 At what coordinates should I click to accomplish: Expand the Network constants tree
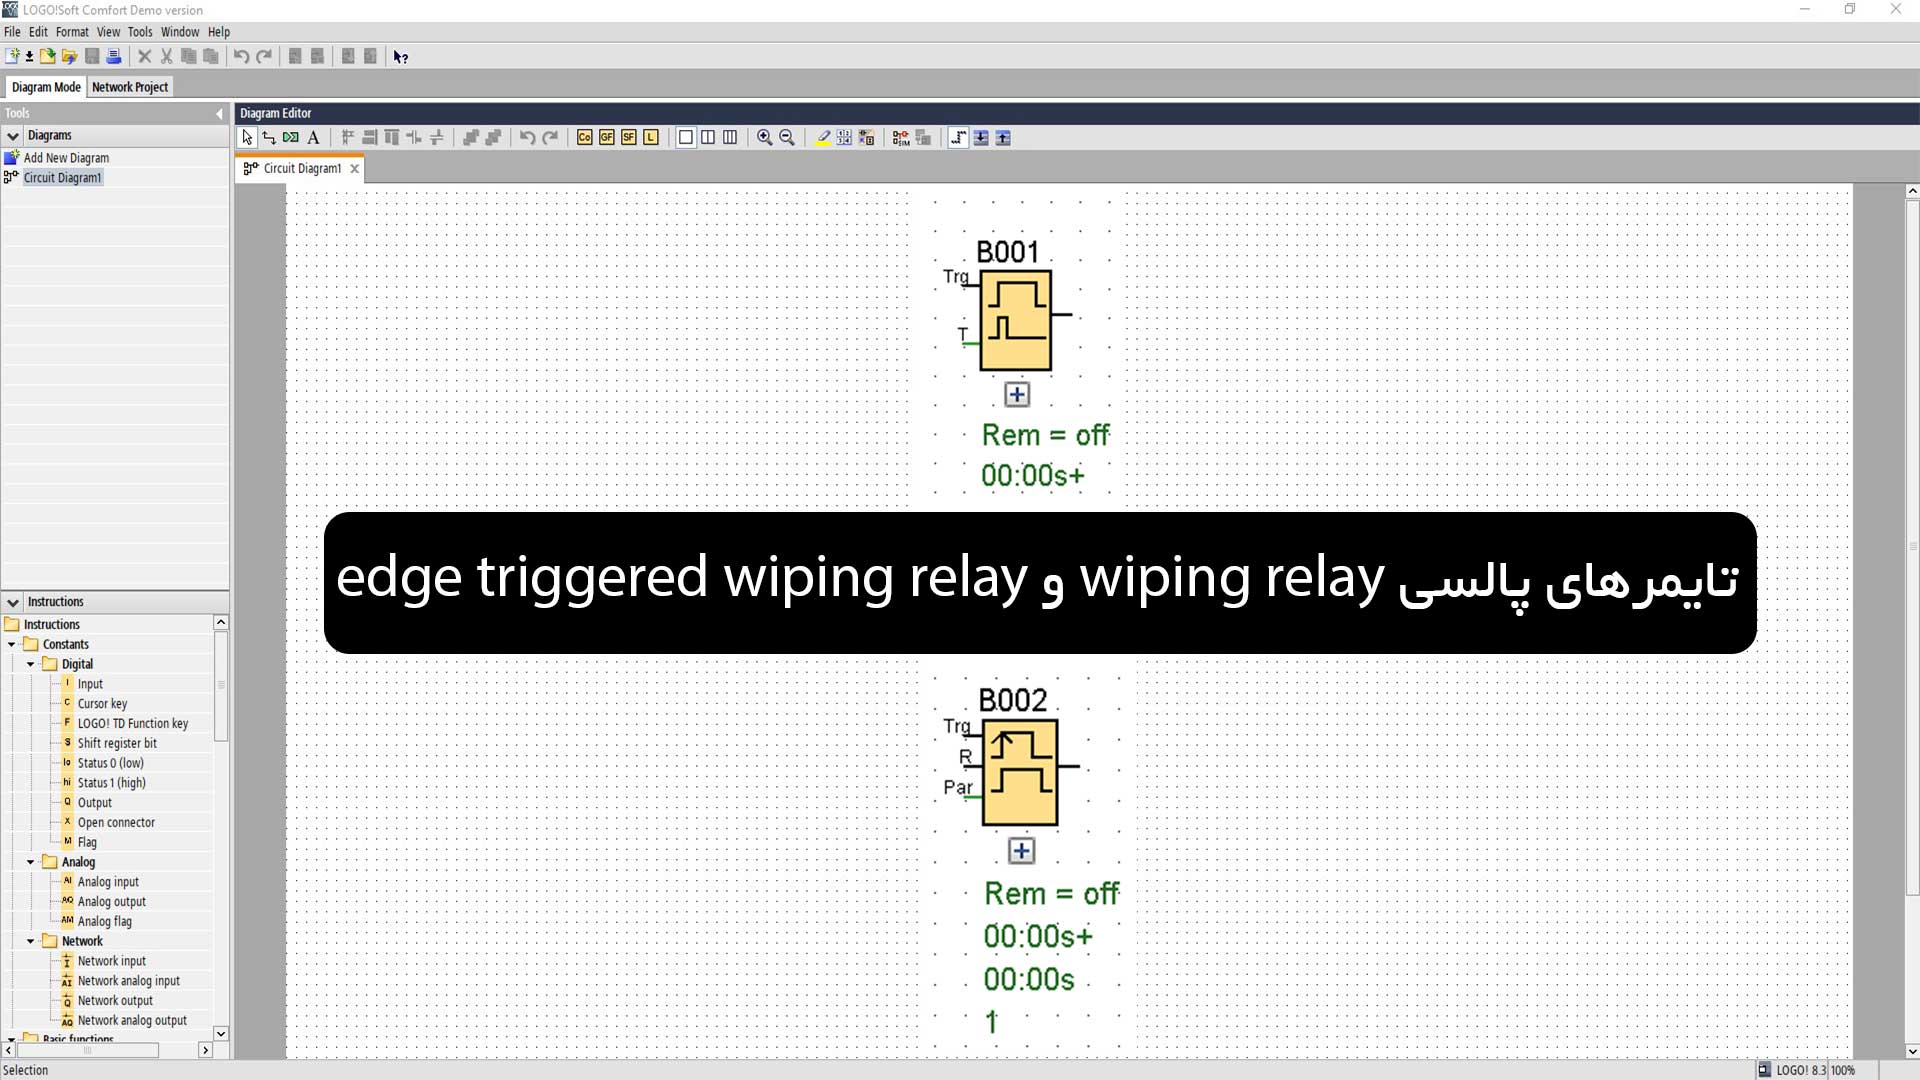[29, 940]
